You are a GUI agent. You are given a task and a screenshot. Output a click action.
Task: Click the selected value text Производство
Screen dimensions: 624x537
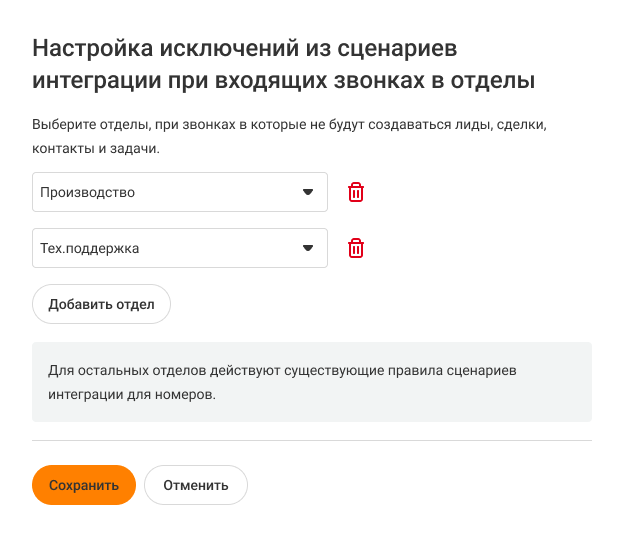pyautogui.click(x=87, y=192)
